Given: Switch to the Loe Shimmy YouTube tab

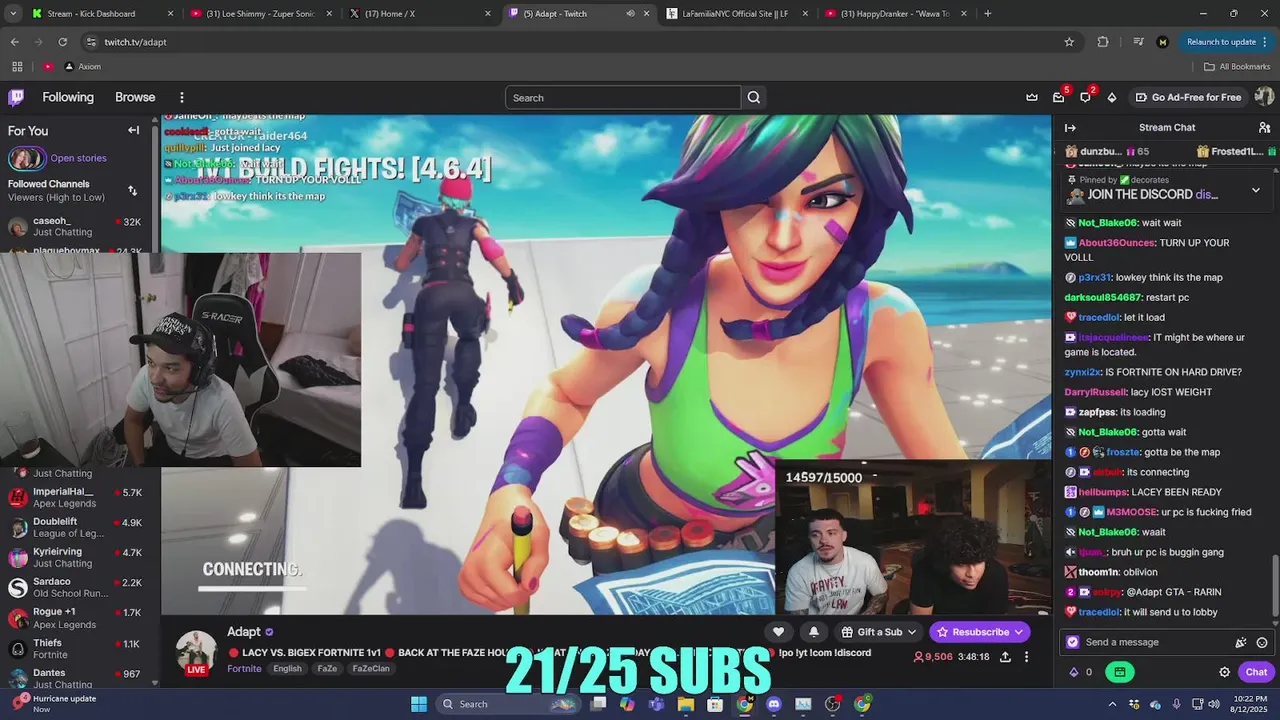Looking at the screenshot, I should (262, 14).
